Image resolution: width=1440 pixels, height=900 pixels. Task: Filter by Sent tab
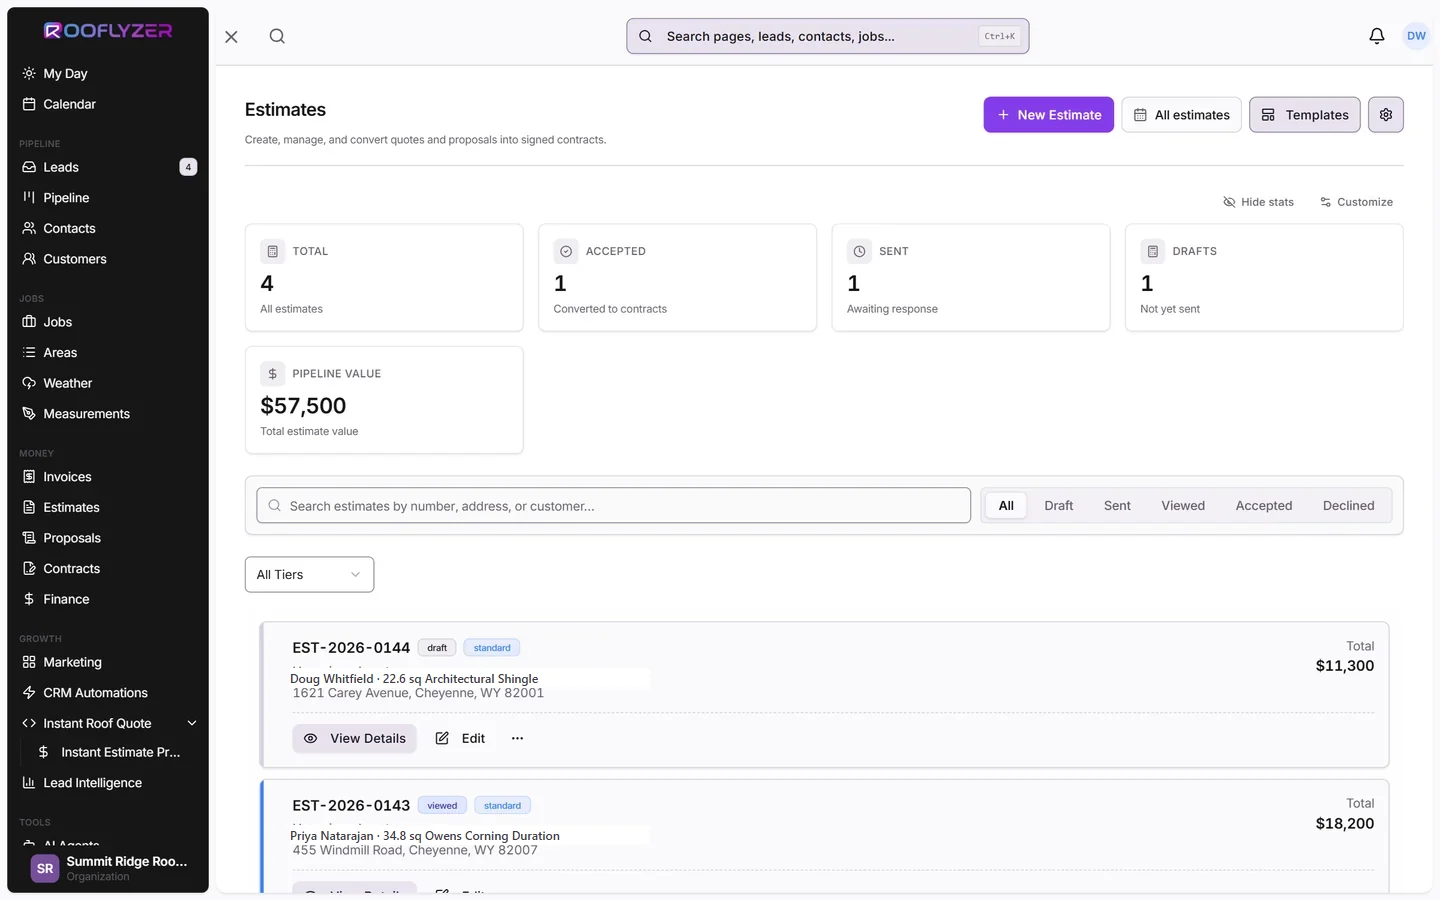(x=1117, y=506)
